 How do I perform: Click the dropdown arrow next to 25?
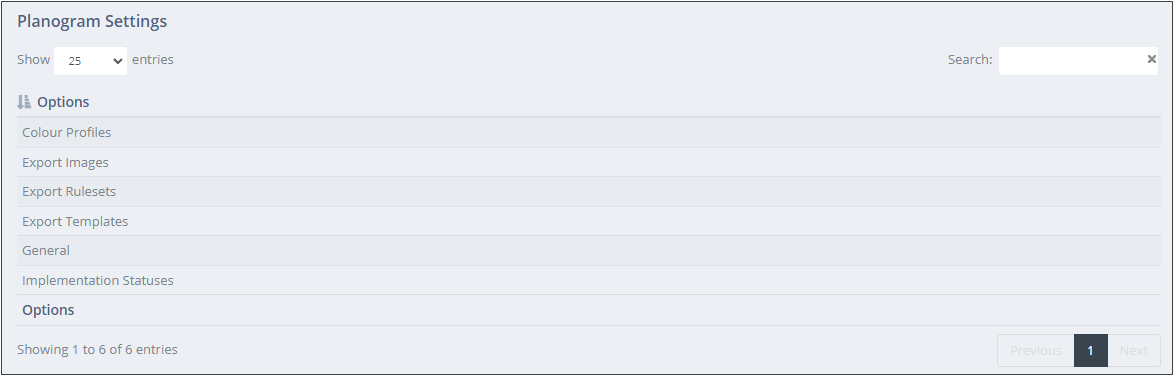118,61
